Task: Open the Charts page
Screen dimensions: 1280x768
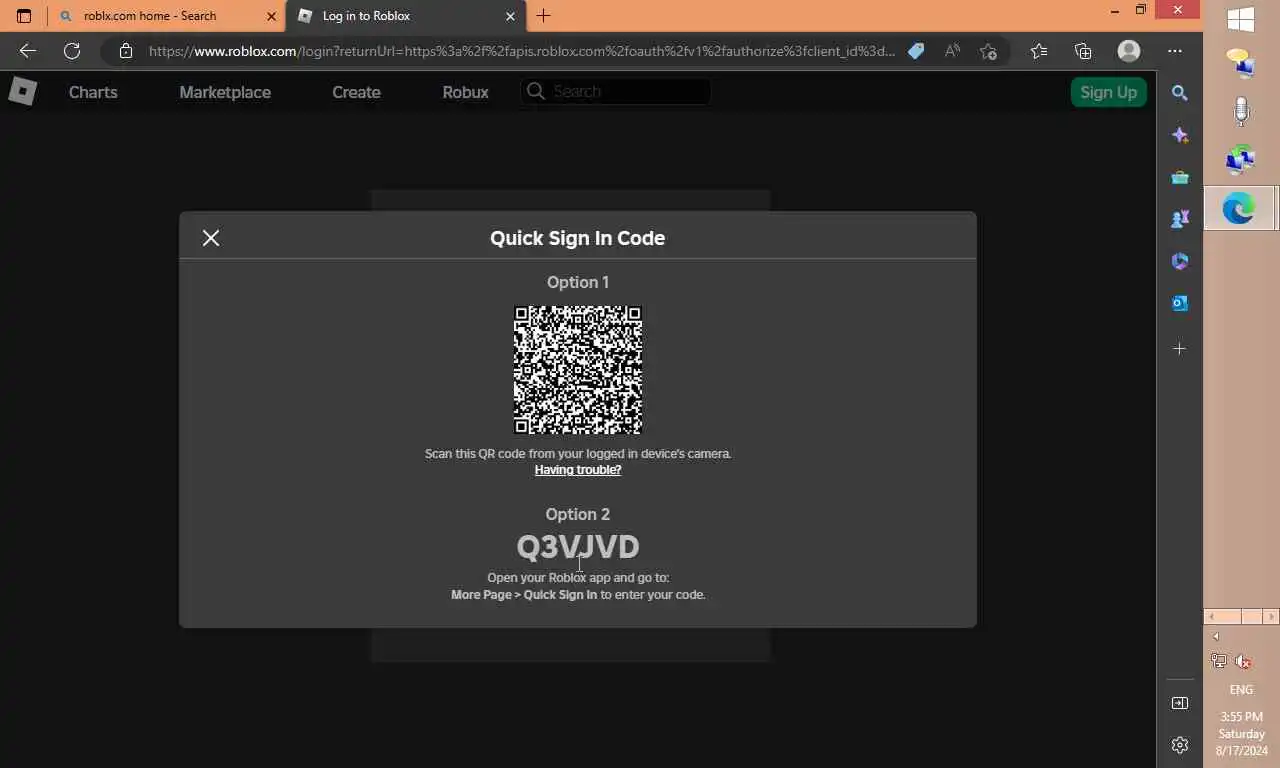Action: pyautogui.click(x=93, y=92)
